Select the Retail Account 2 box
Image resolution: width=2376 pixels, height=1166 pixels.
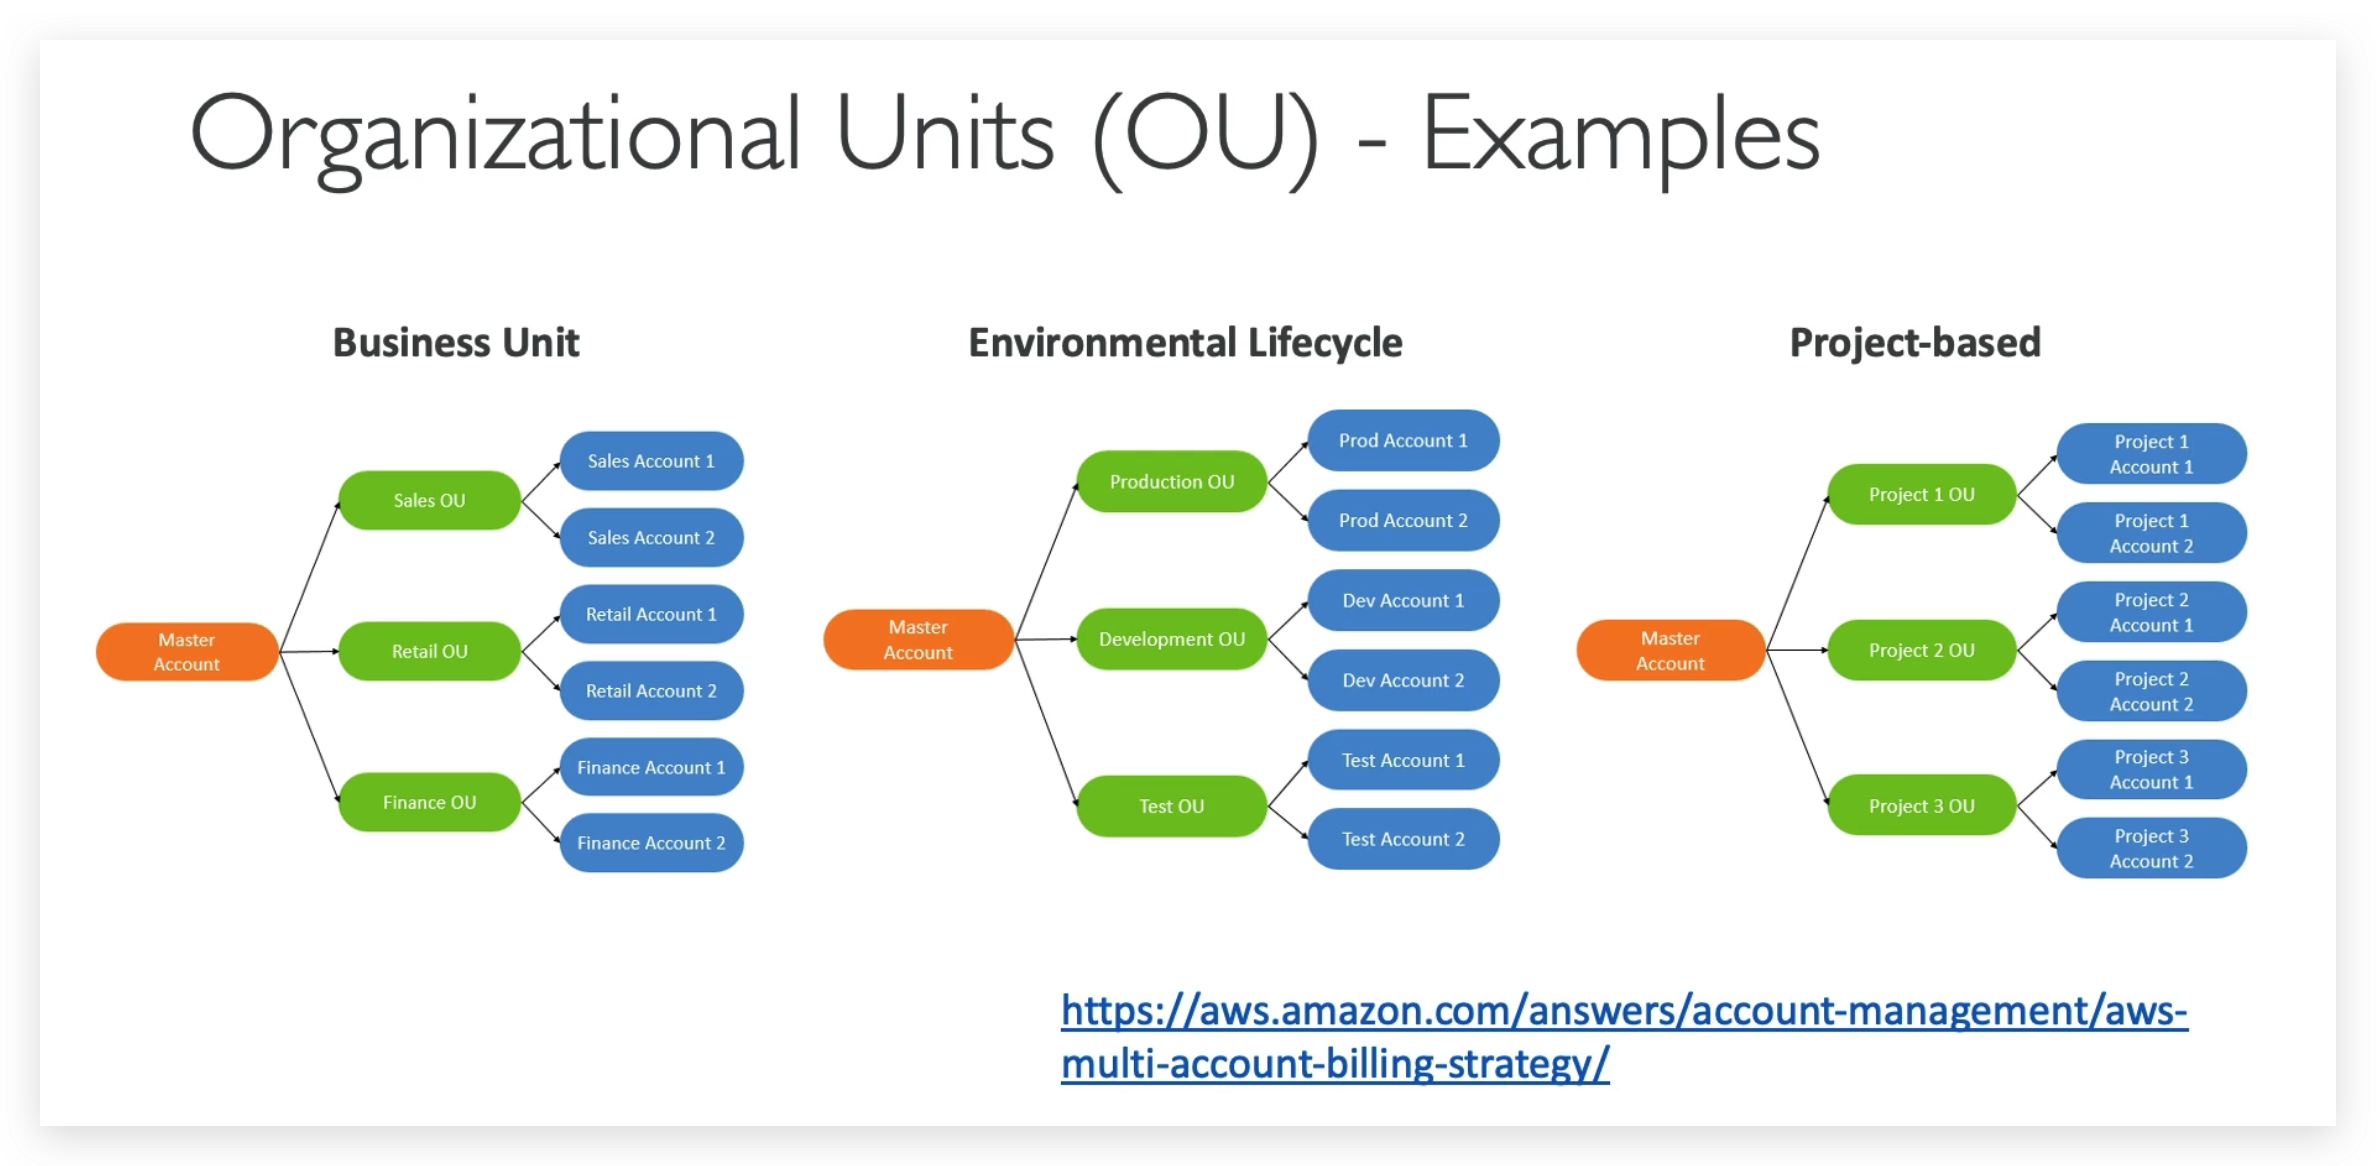(x=651, y=690)
